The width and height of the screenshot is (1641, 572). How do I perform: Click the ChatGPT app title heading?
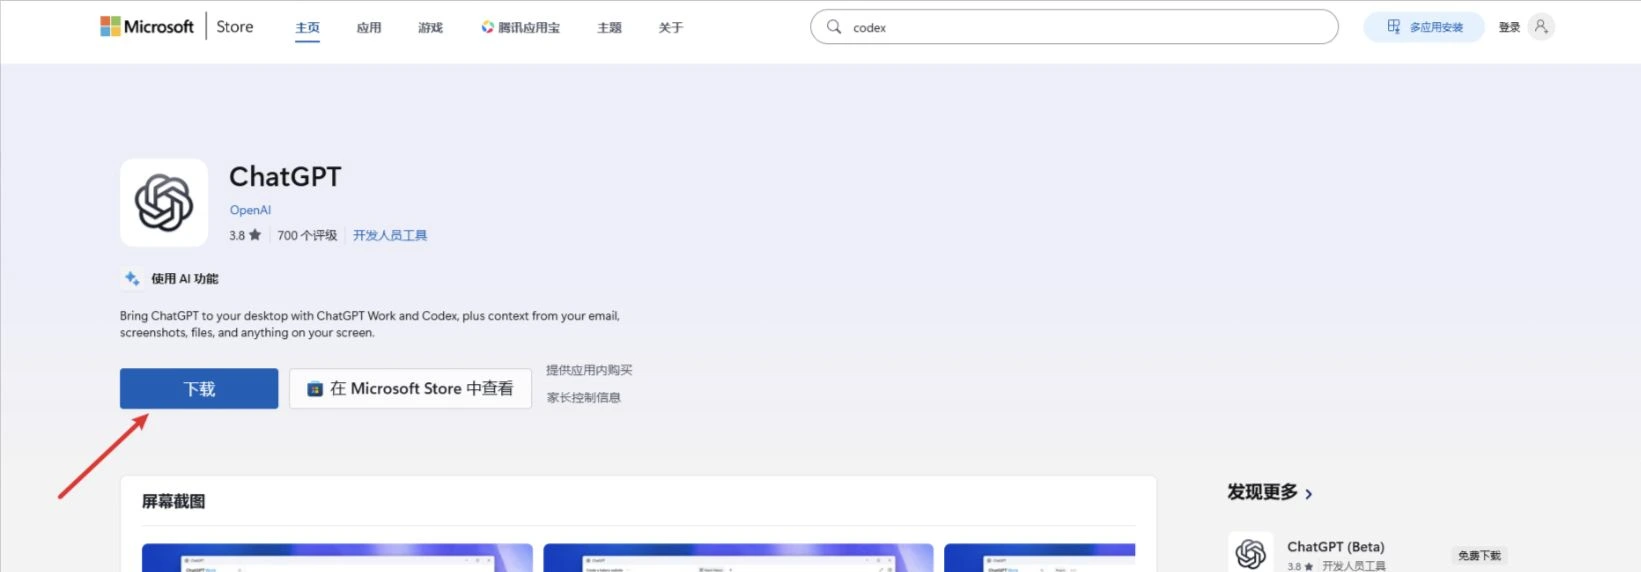click(x=285, y=177)
